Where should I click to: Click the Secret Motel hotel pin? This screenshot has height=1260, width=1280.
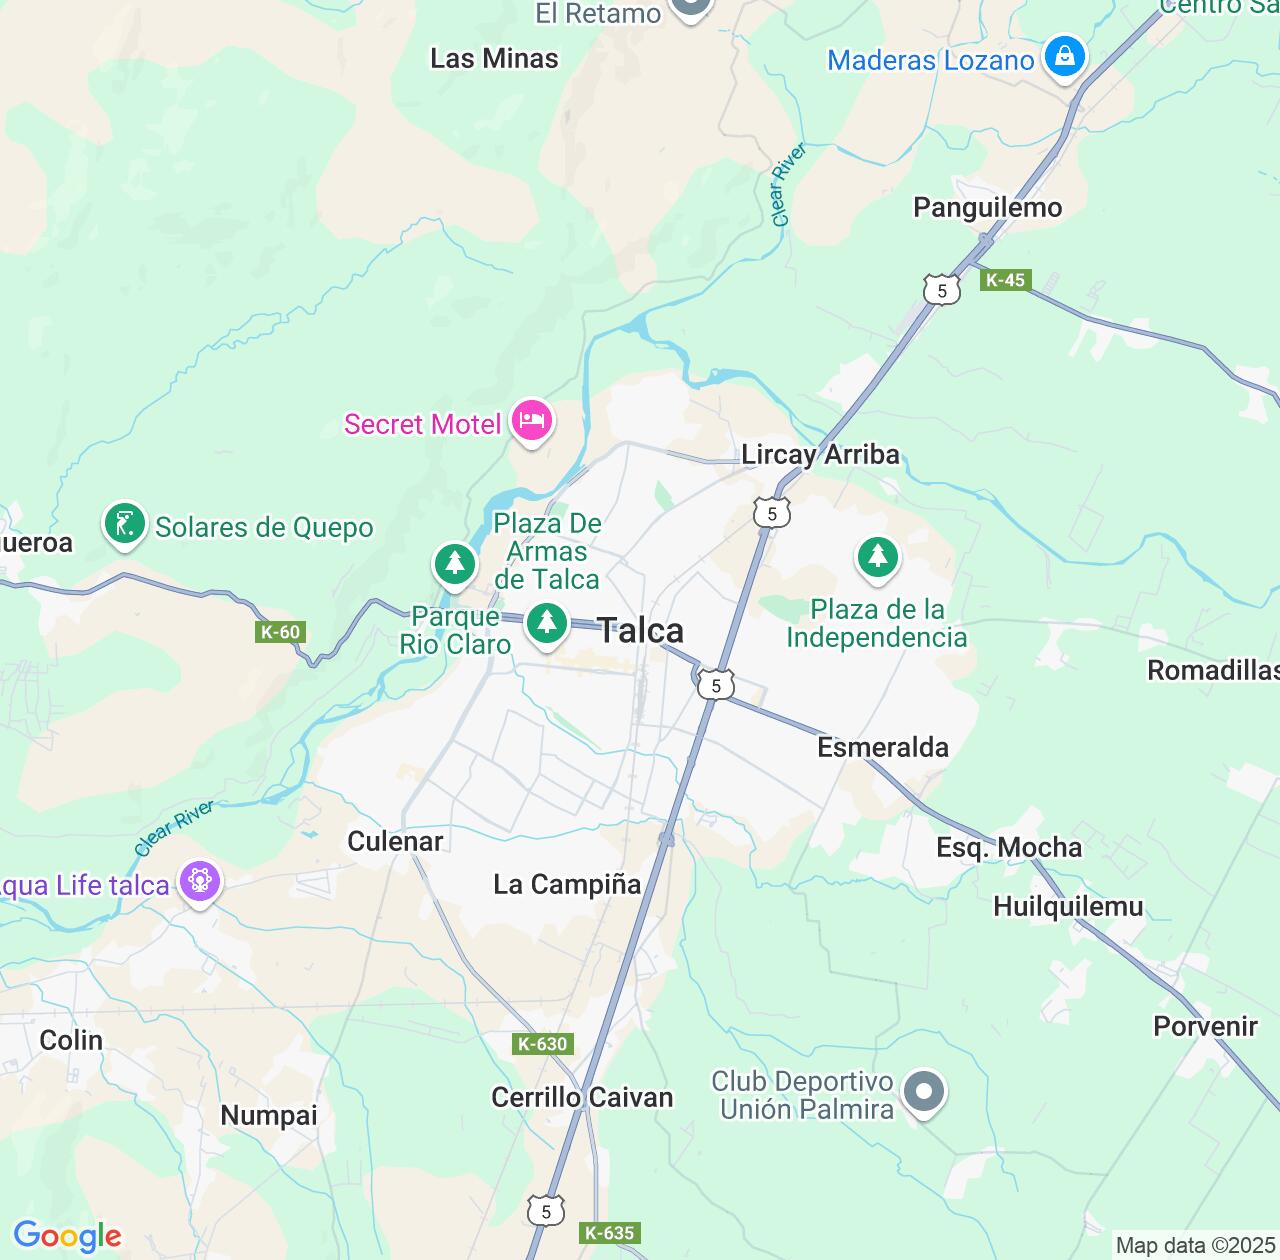pyautogui.click(x=531, y=422)
